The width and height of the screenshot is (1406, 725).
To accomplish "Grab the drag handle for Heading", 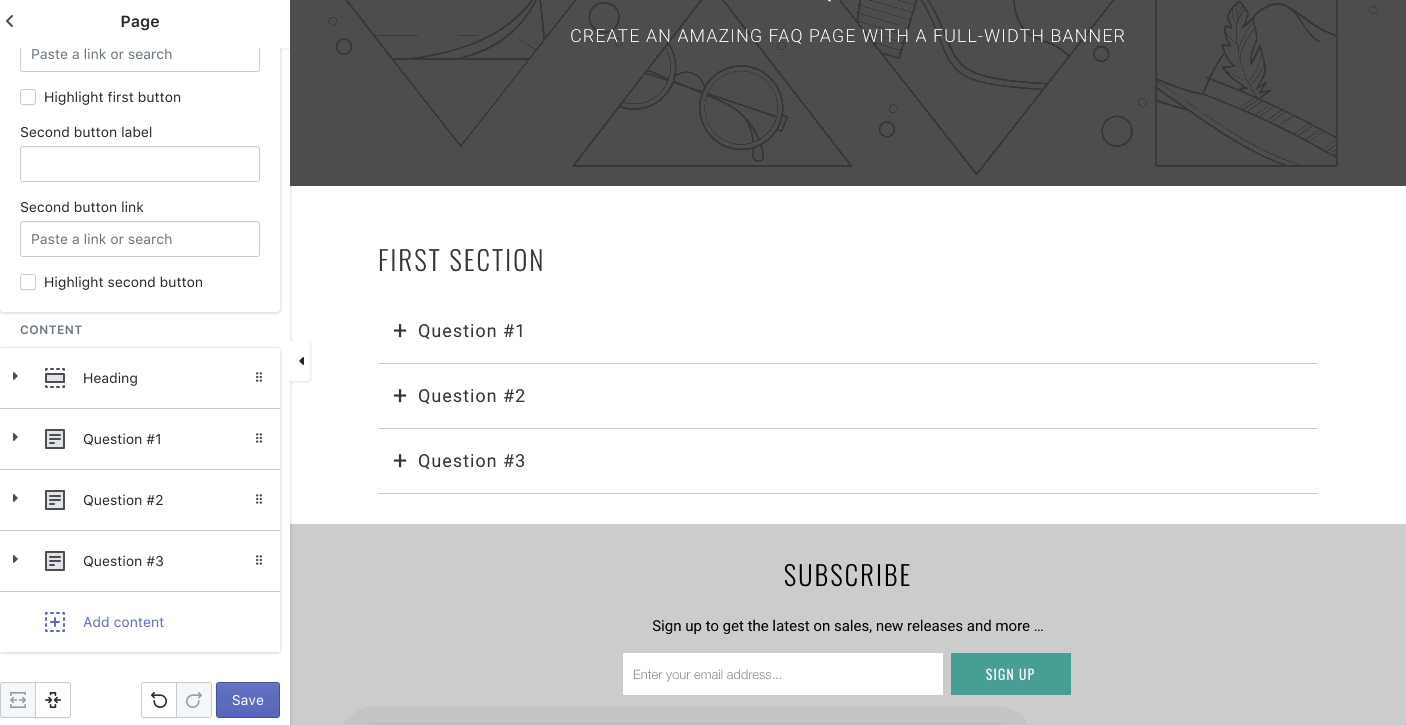I will pos(259,378).
